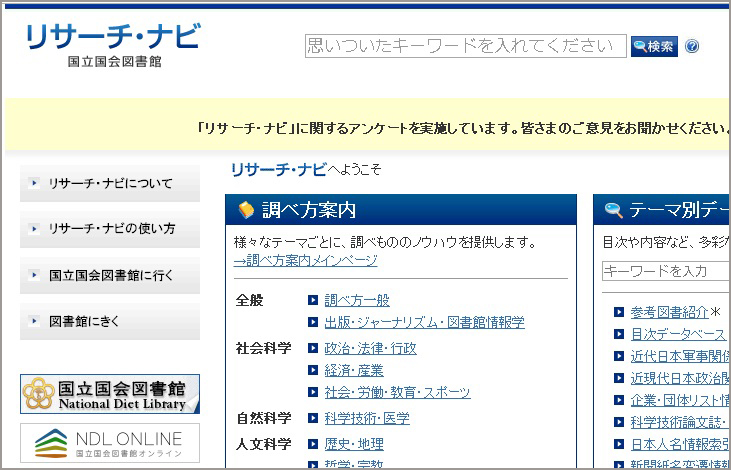
Task: Open 出版・ジャーナリズム・図書館情報学 link
Action: coord(425,322)
